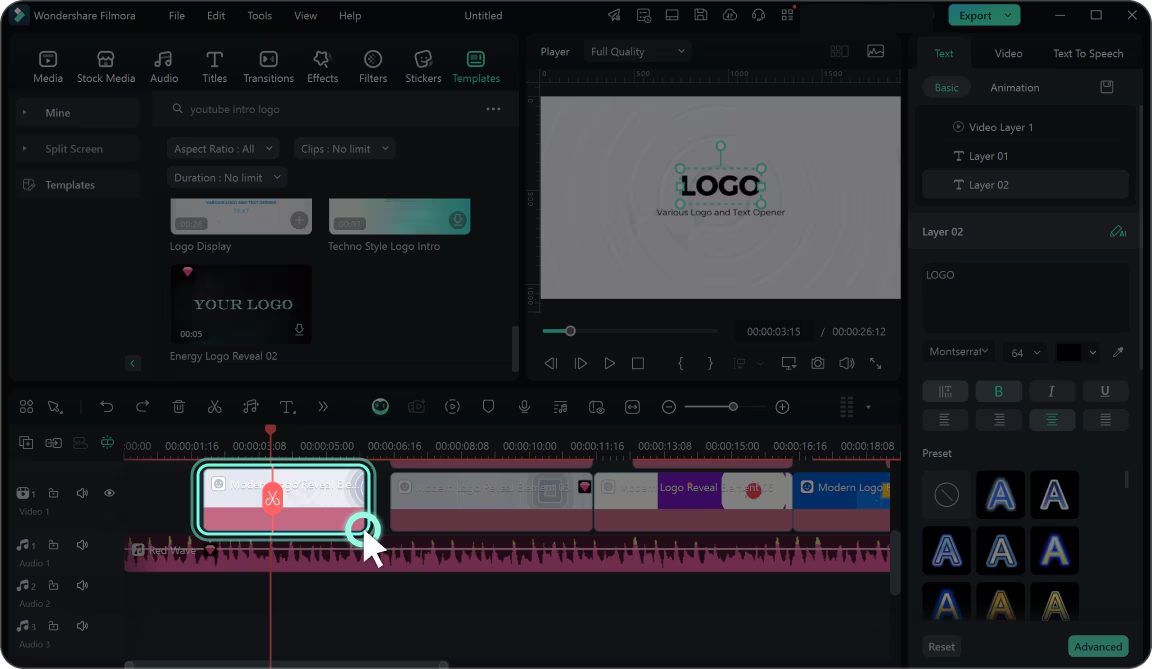
Task: Click the scissors Split tool in timeline toolbar
Action: 214,407
